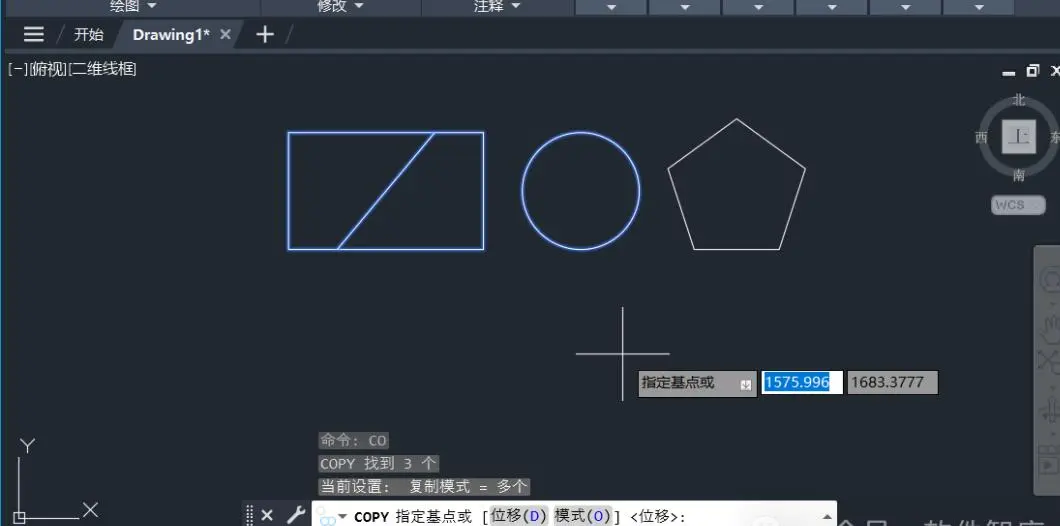The height and width of the screenshot is (526, 1060).
Task: Switch to the 开始 (Start) tab
Action: [89, 34]
